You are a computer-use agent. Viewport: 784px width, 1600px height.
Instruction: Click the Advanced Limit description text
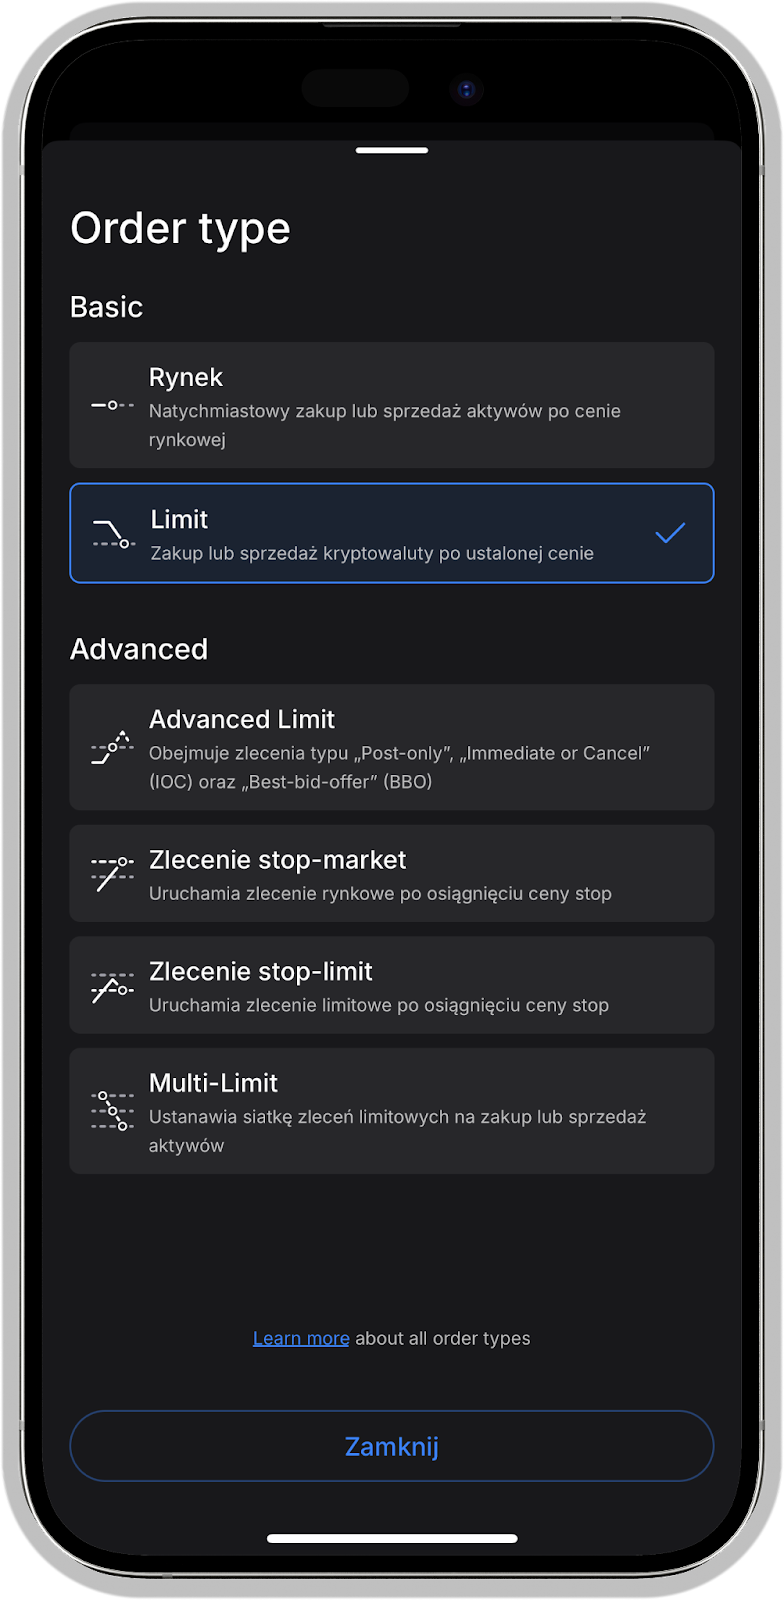399,767
